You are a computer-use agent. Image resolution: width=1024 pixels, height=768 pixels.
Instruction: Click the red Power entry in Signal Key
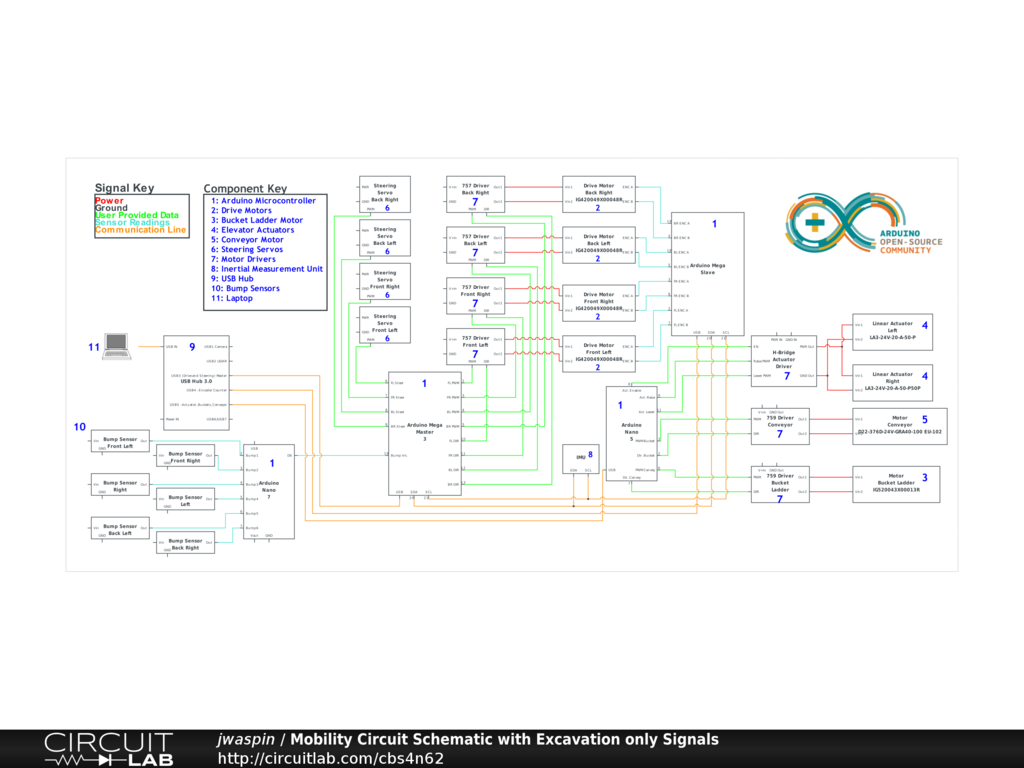(110, 201)
